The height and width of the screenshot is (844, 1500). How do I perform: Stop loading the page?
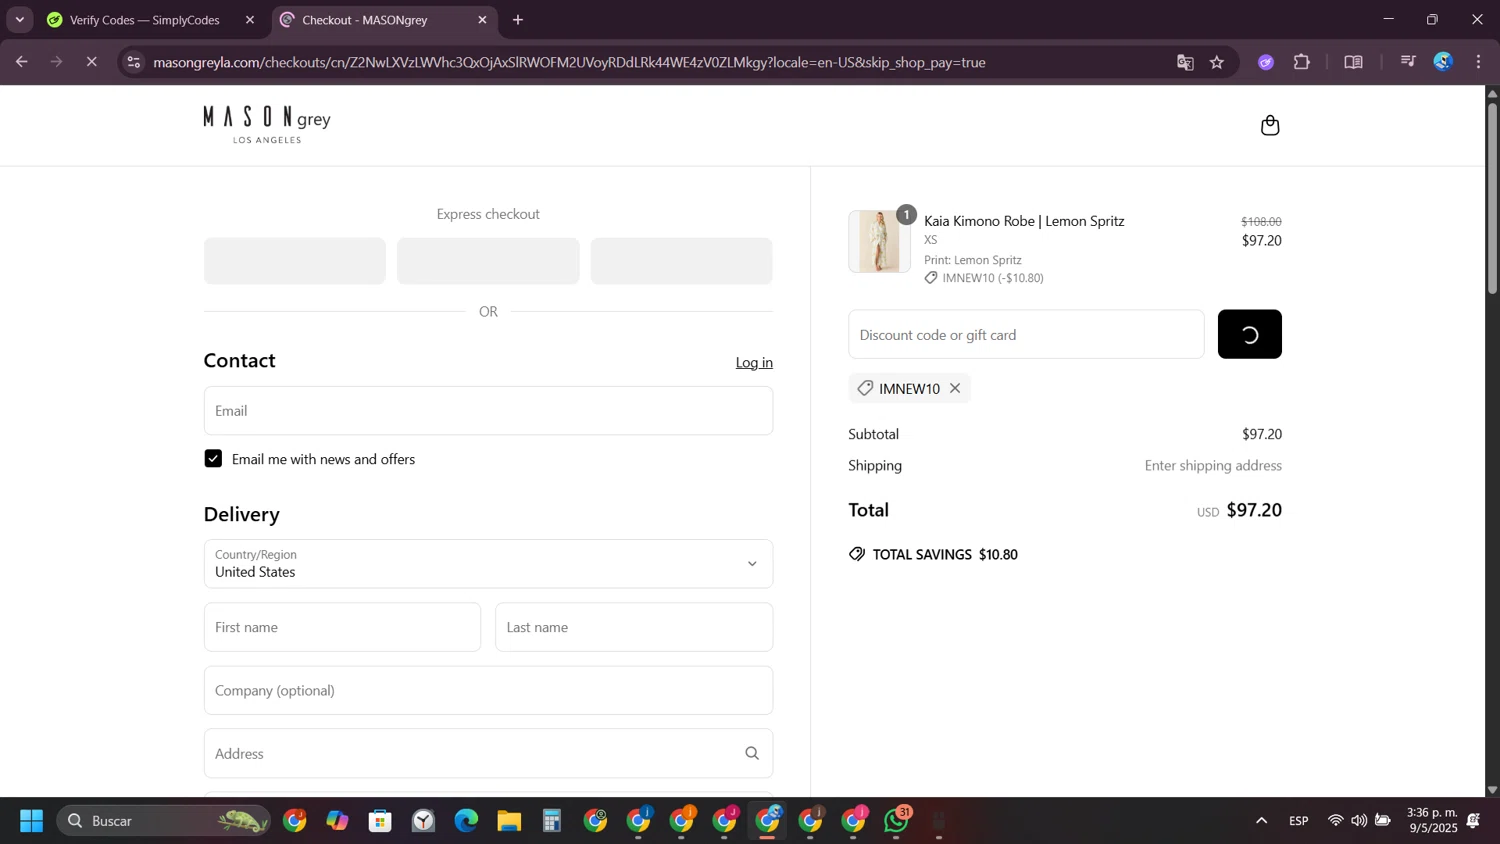91,62
